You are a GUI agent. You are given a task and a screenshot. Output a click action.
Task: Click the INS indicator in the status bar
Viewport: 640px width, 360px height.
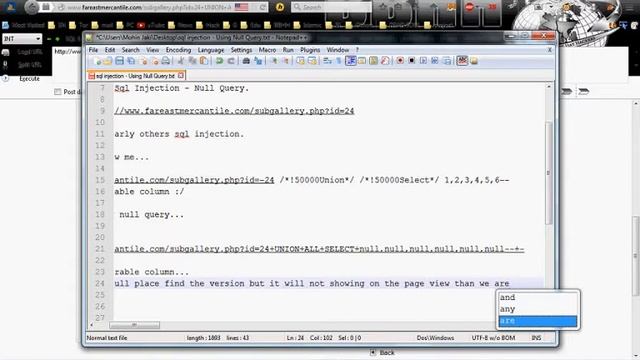pos(536,338)
